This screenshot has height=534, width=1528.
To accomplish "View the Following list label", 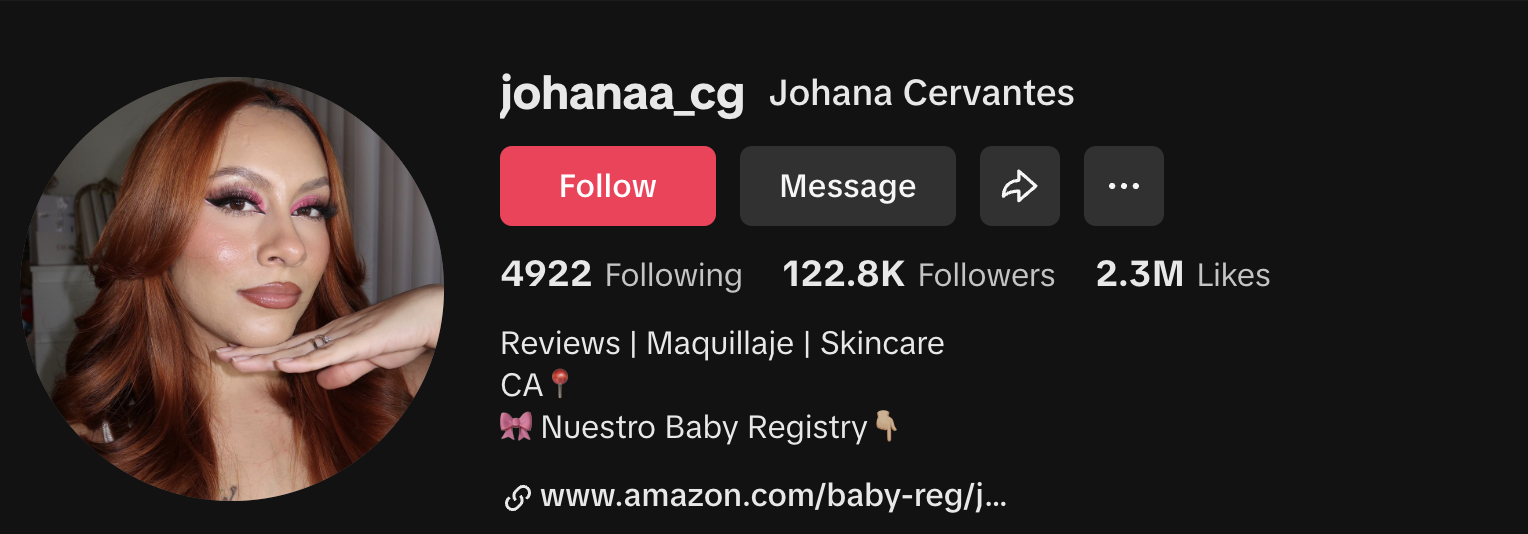I will (674, 275).
